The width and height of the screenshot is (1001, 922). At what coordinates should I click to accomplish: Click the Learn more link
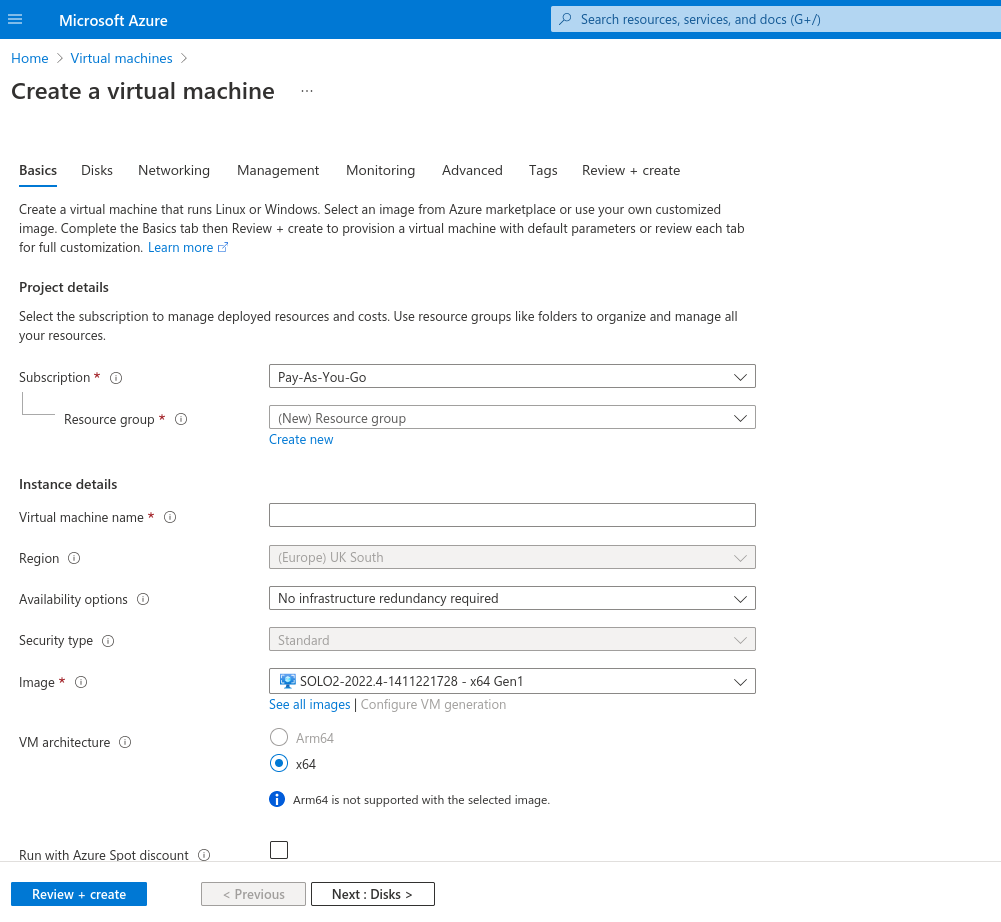pos(181,247)
